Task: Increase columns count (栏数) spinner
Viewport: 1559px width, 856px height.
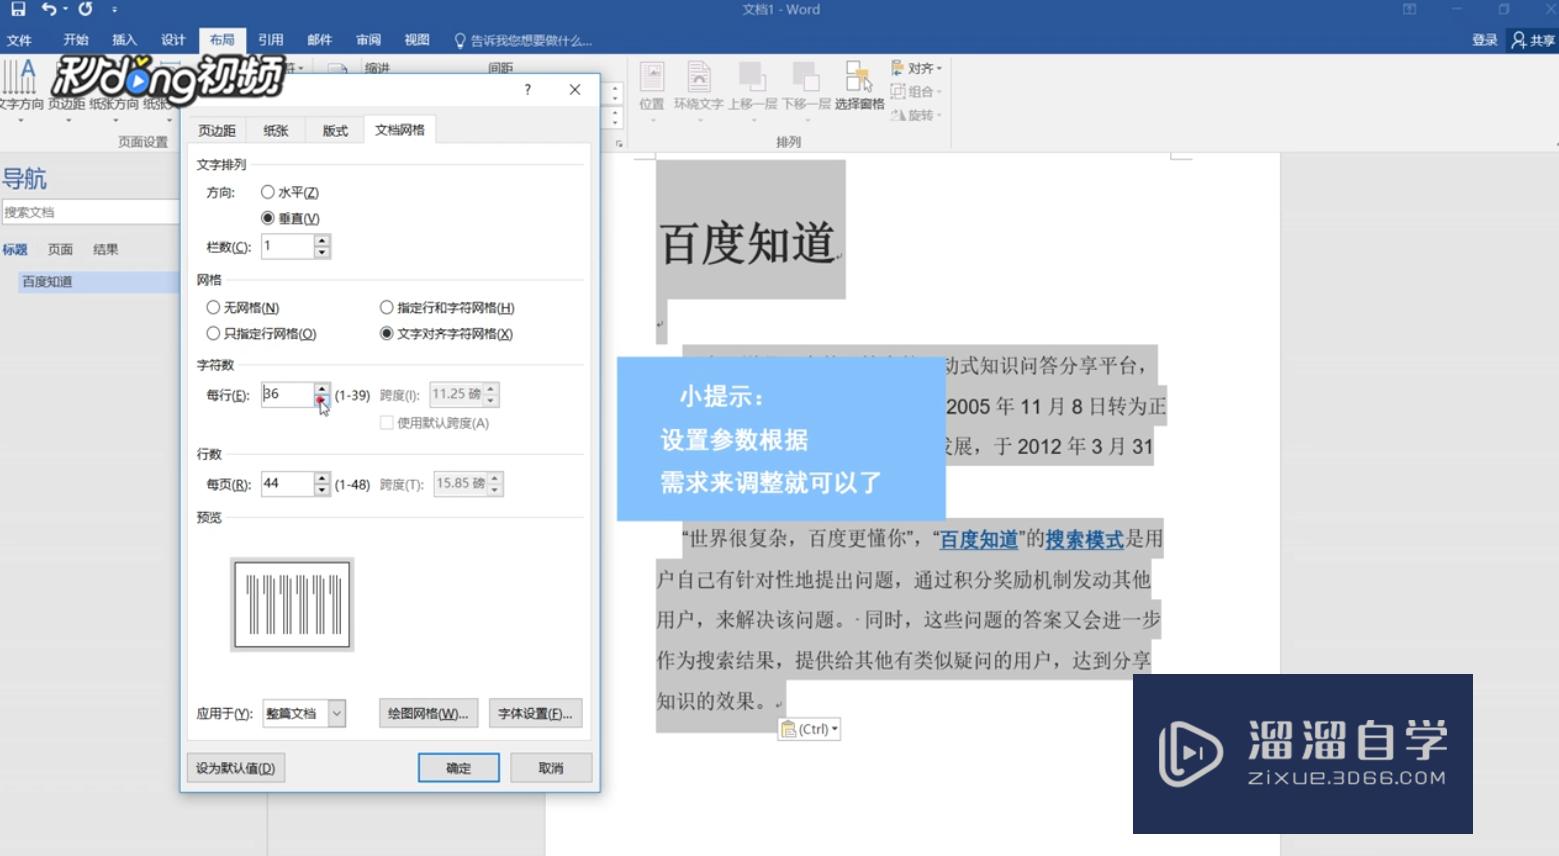Action: pyautogui.click(x=321, y=240)
